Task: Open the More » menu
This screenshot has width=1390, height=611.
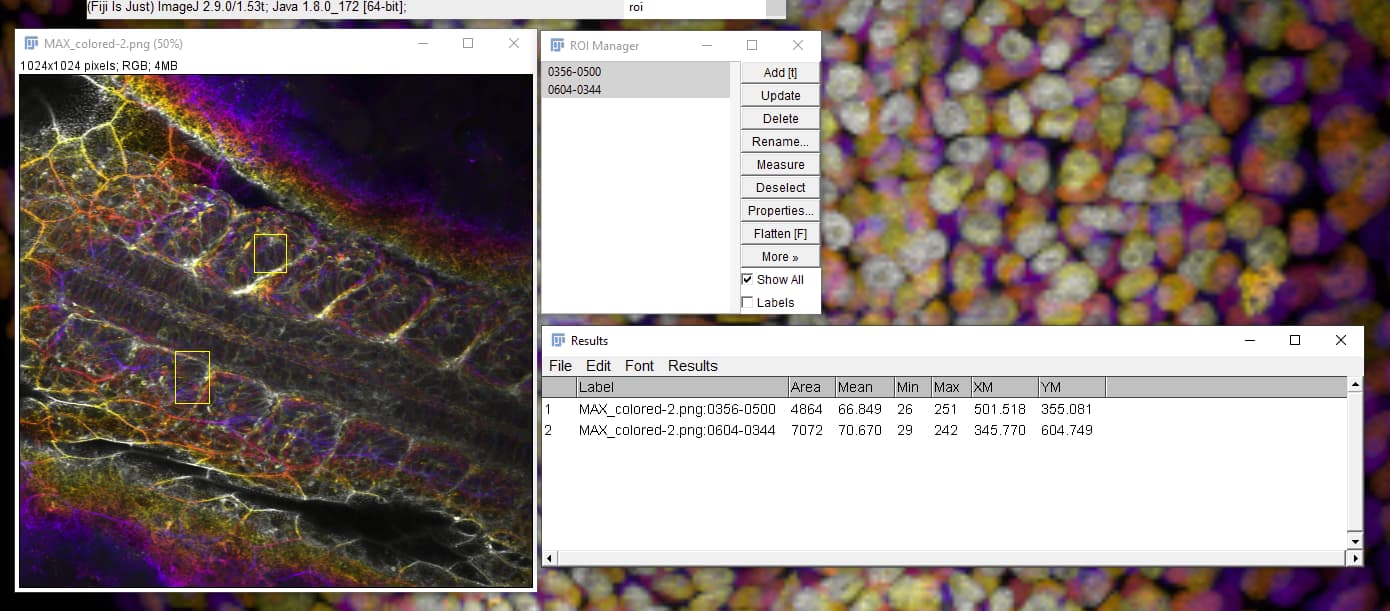Action: click(x=779, y=256)
